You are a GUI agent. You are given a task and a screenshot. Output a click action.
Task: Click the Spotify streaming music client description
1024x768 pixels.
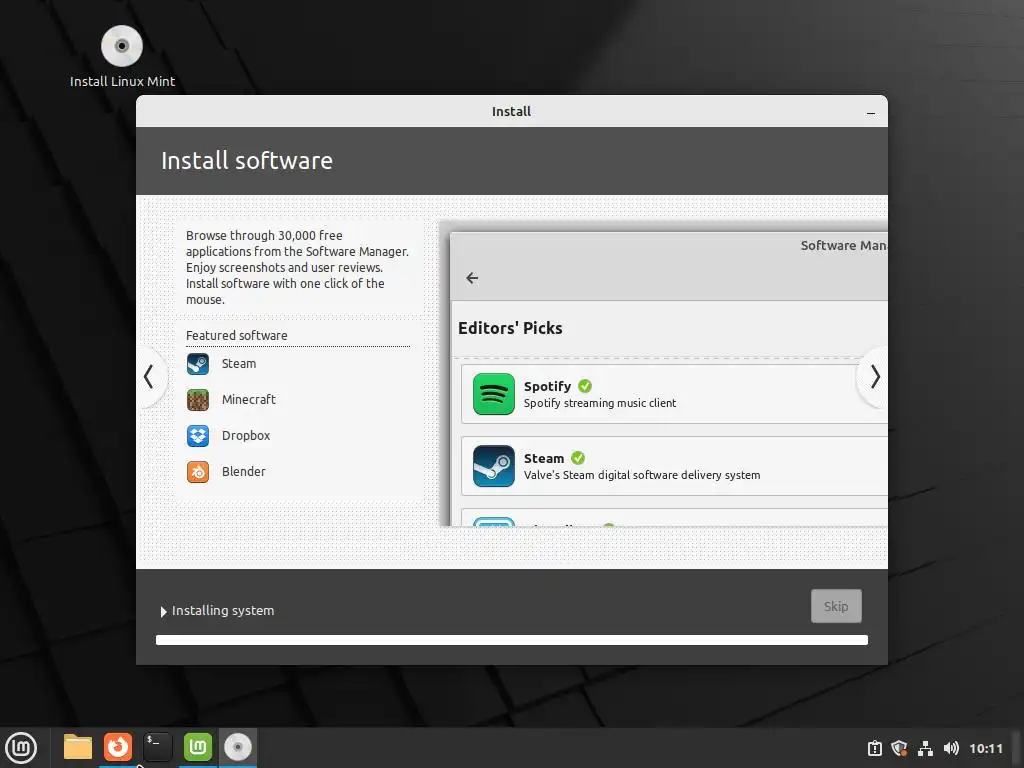[x=600, y=404]
